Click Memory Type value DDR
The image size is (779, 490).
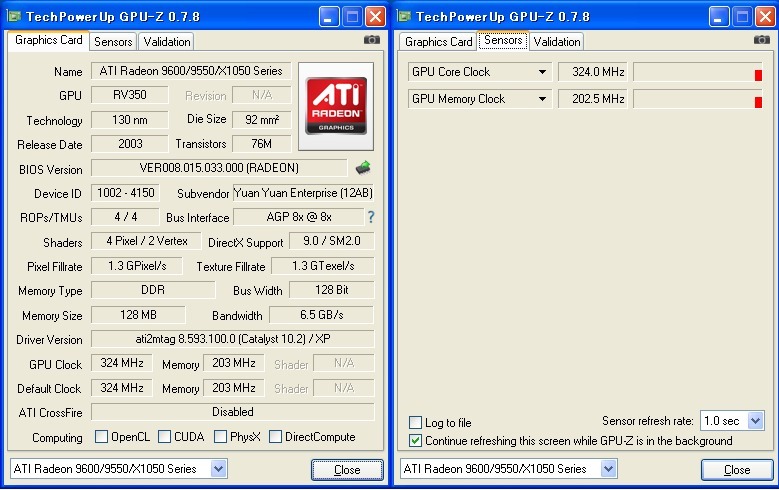tap(153, 290)
